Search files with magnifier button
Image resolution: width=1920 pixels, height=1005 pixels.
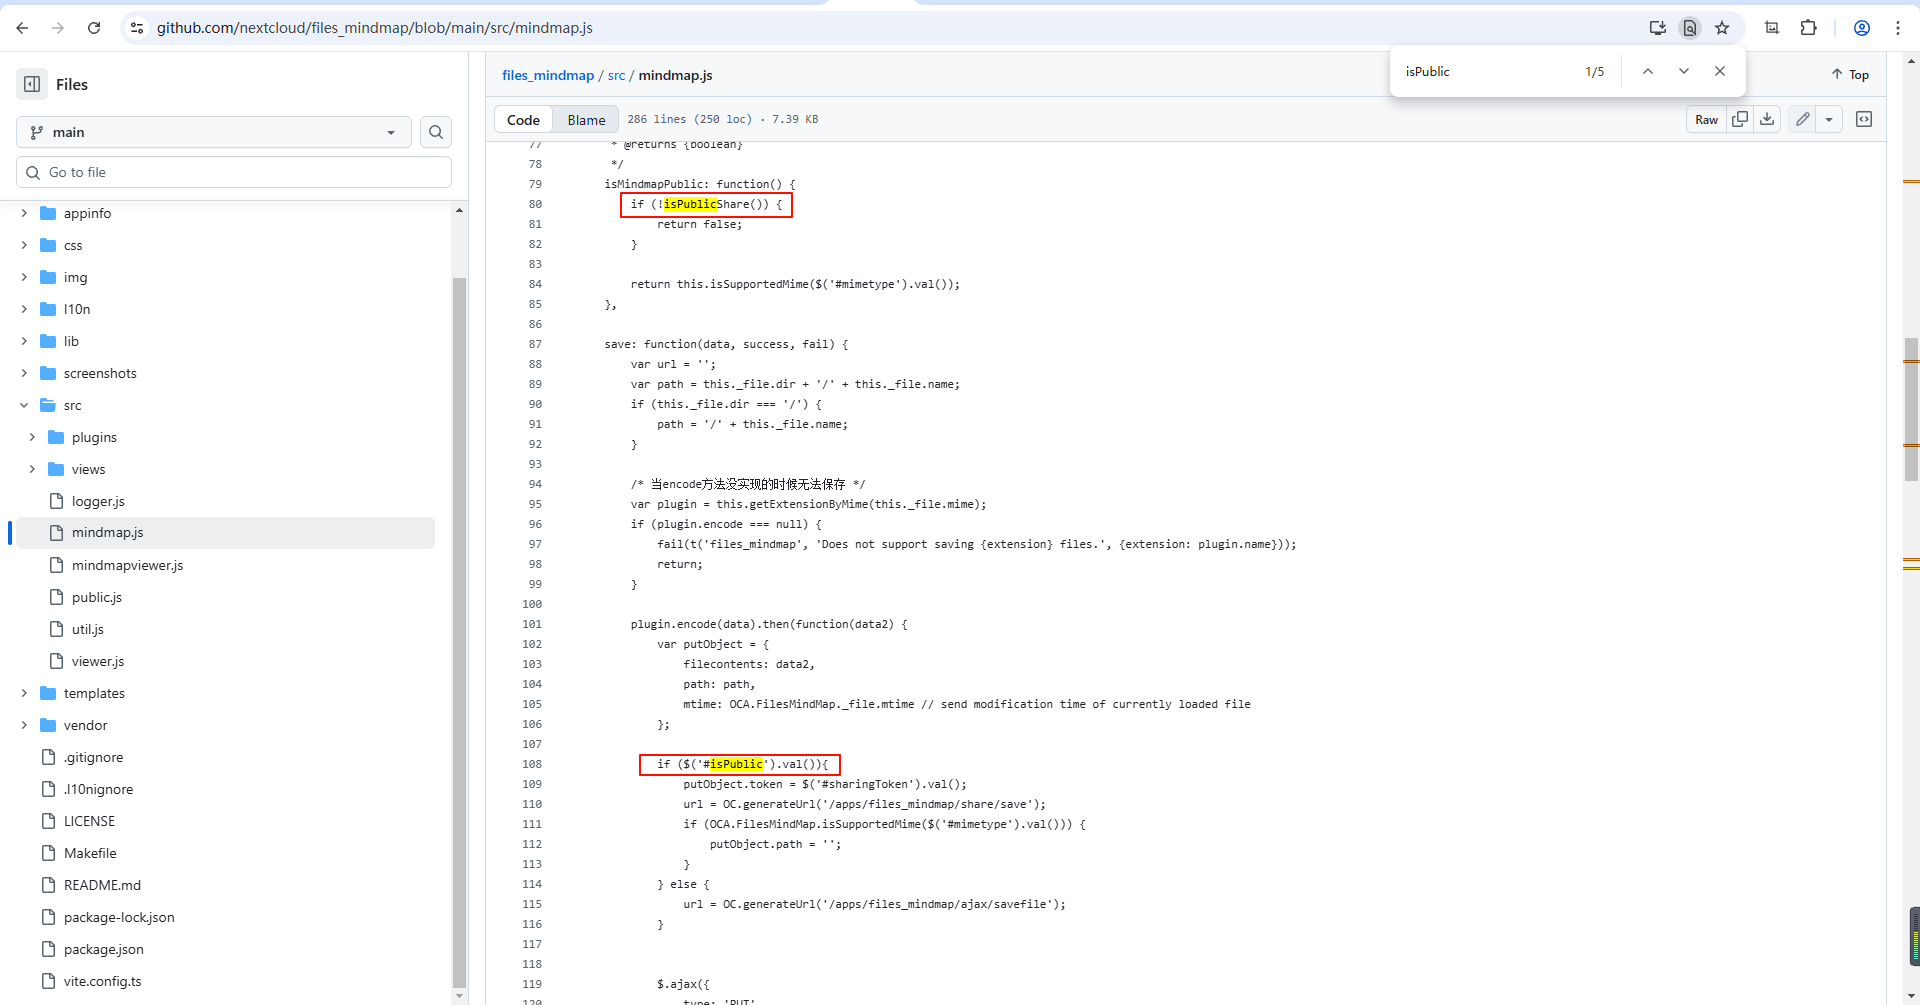pos(436,132)
